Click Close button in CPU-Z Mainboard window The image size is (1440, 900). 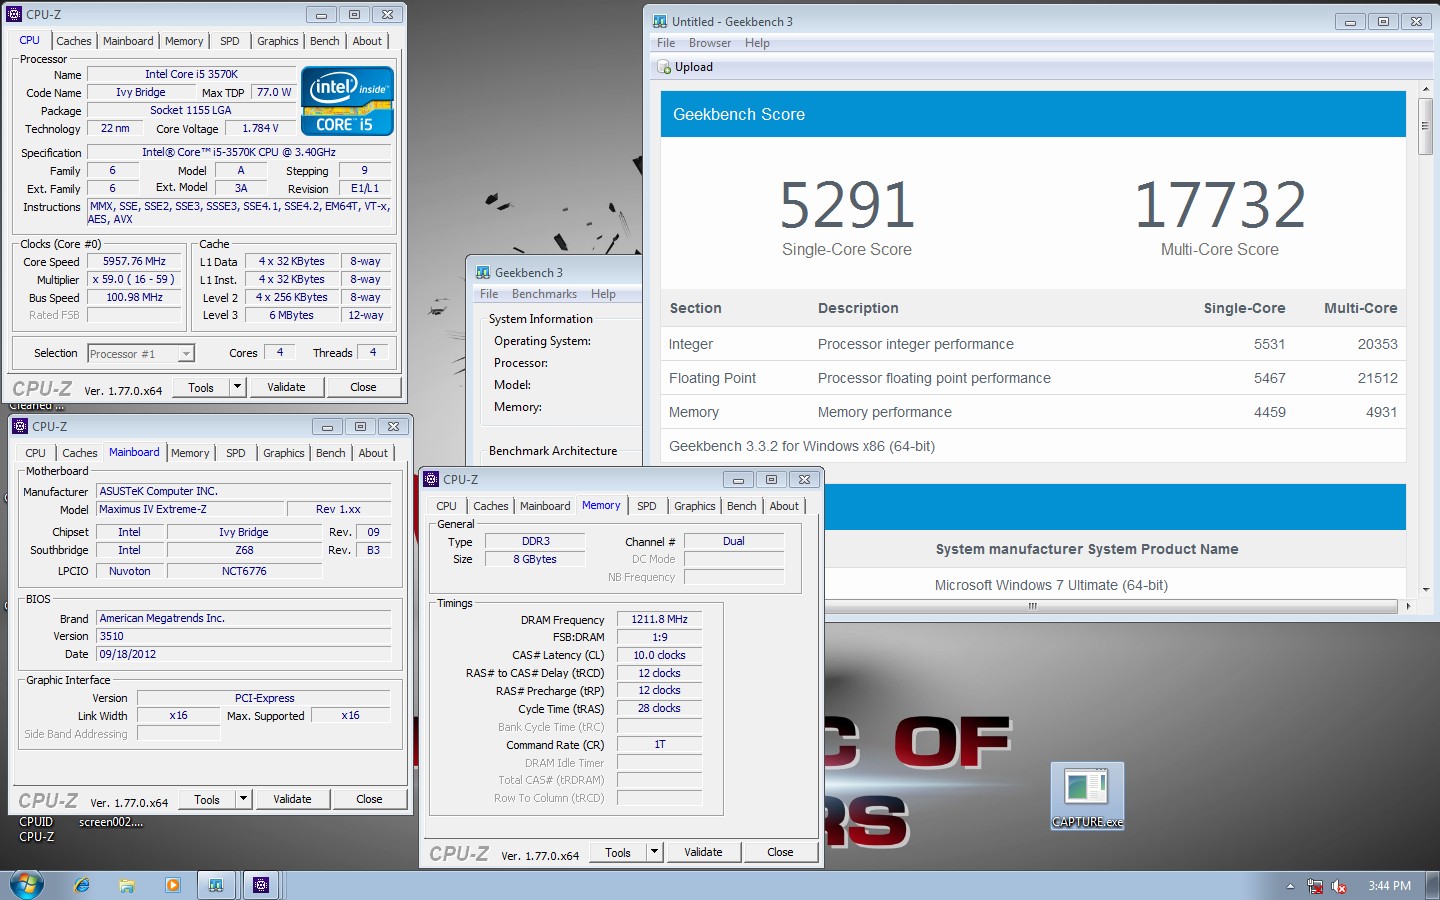[369, 799]
